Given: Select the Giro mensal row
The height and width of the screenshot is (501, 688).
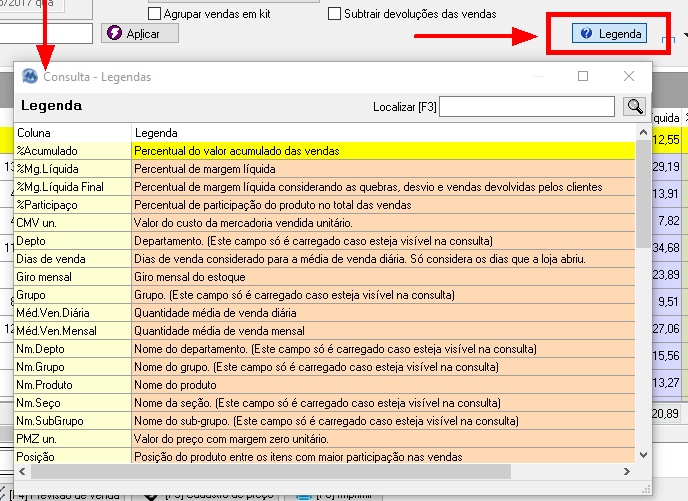Looking at the screenshot, I should click(325, 277).
